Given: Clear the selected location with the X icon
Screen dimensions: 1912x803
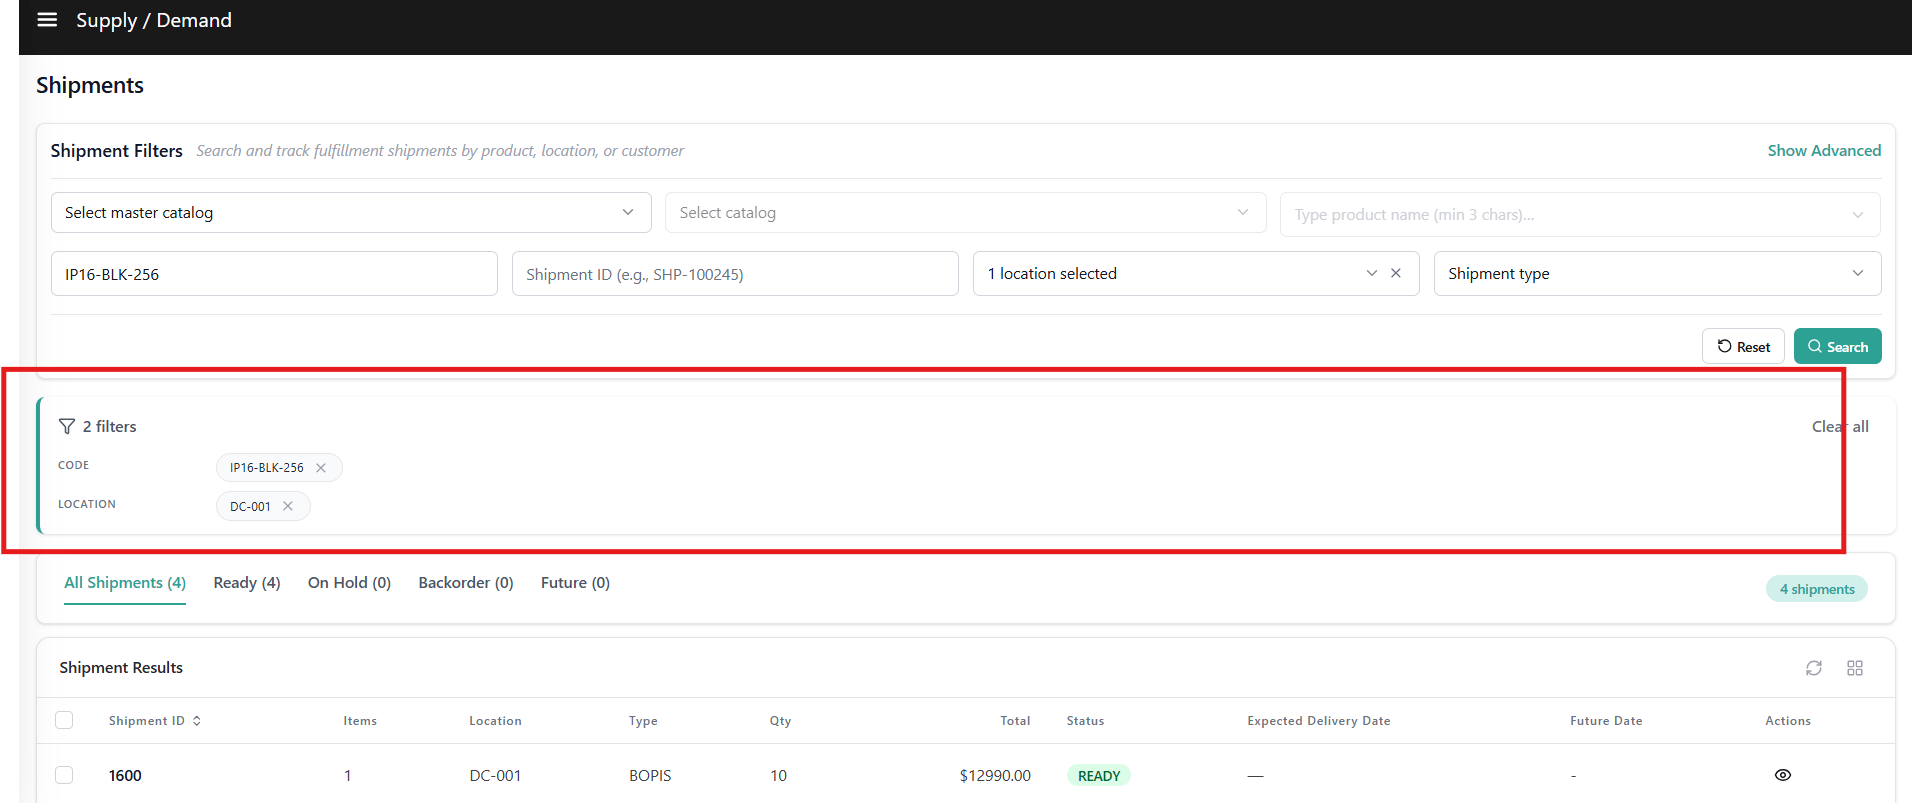Looking at the screenshot, I should pos(1396,273).
